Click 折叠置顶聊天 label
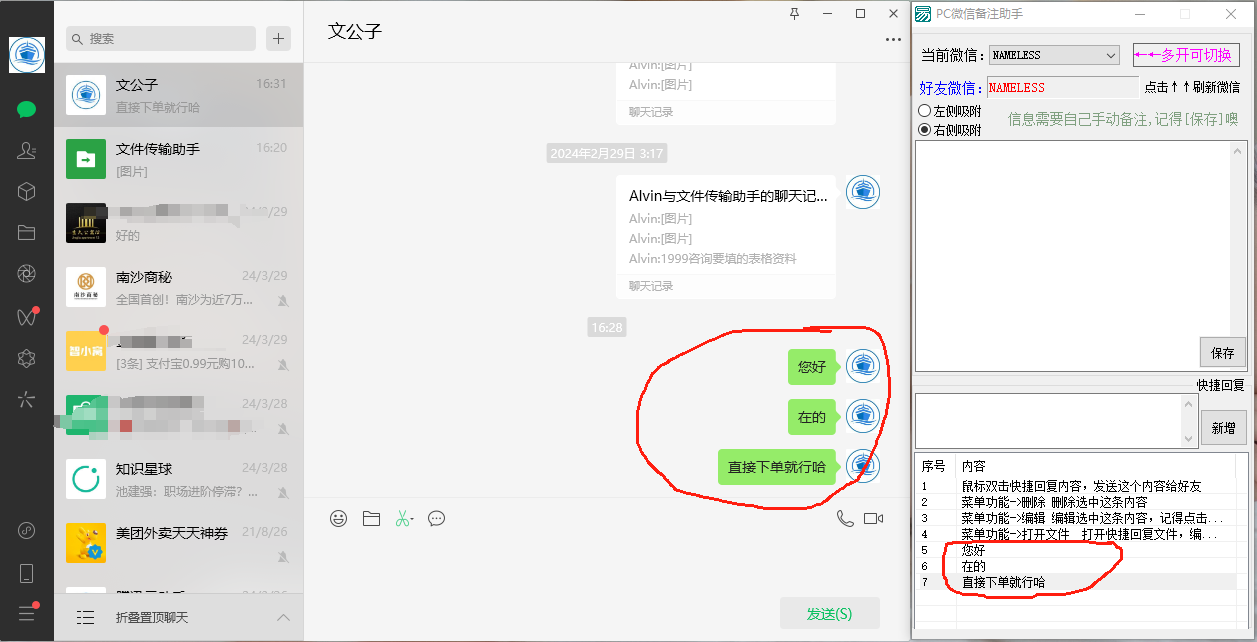This screenshot has width=1257, height=642. coord(152,617)
